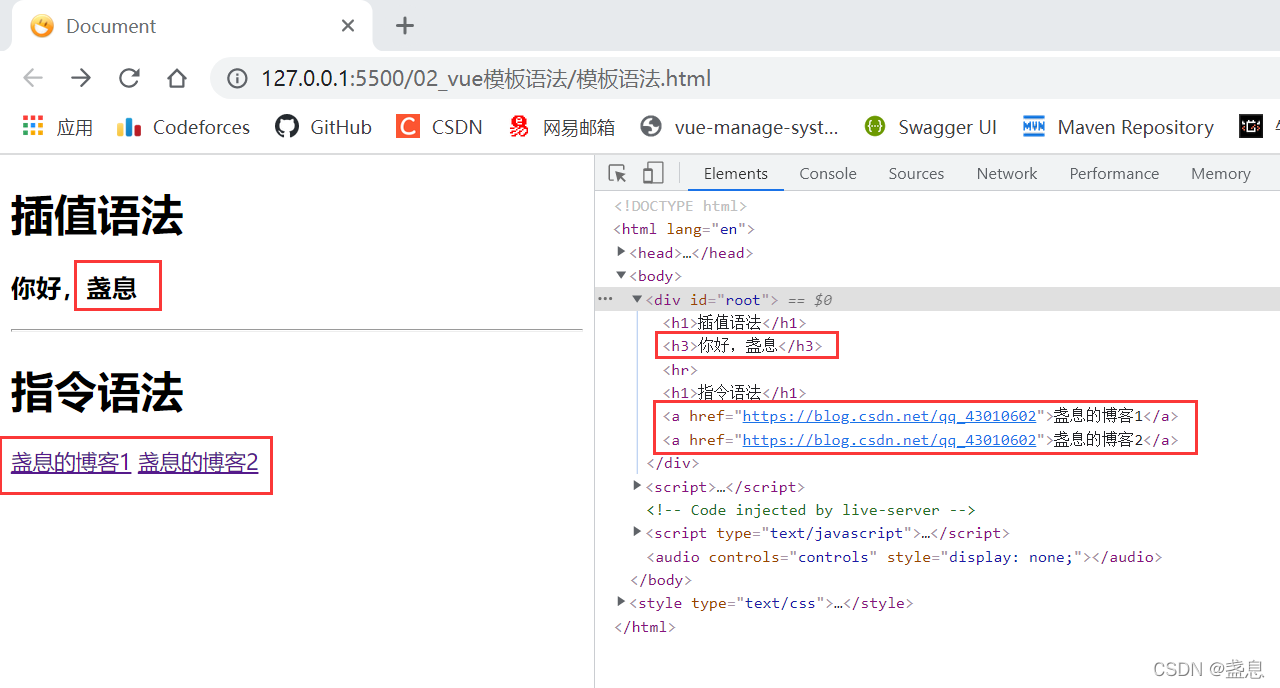Screen dimensions: 1280x688
Task: Select the <h1>指令语法</h1> line in DevTools
Action: coord(734,393)
